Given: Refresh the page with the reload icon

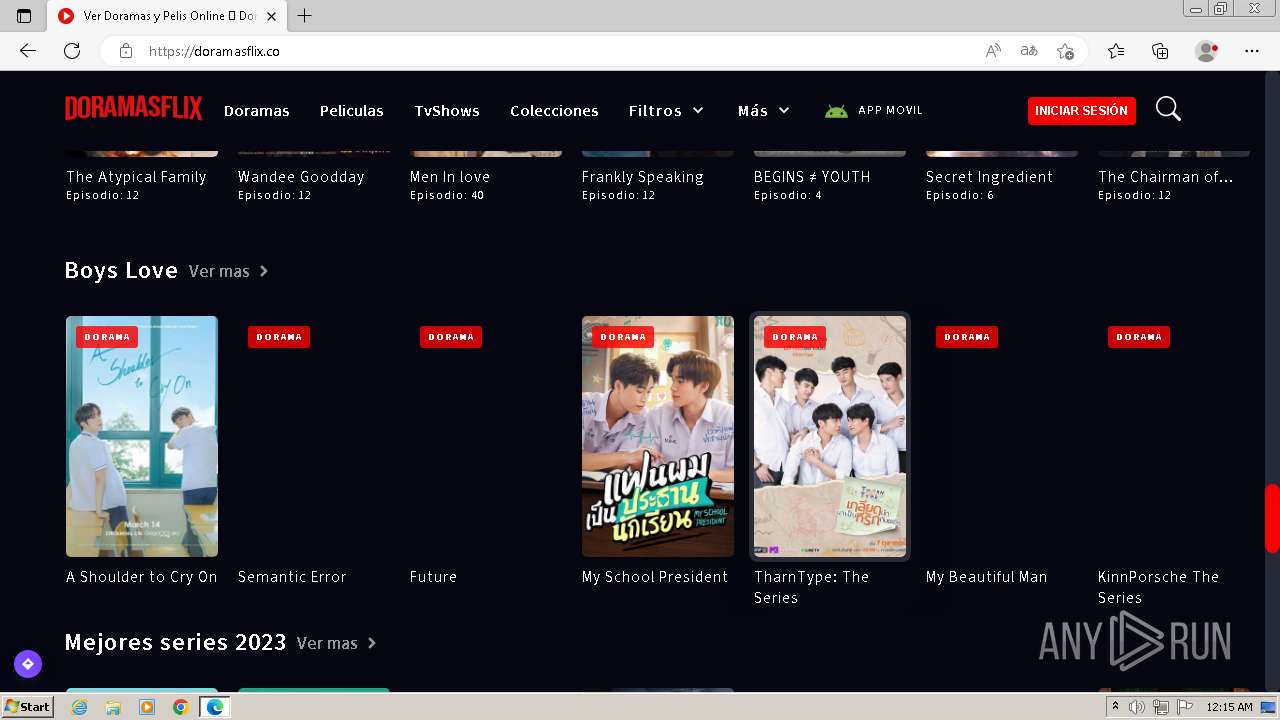Looking at the screenshot, I should click(72, 51).
